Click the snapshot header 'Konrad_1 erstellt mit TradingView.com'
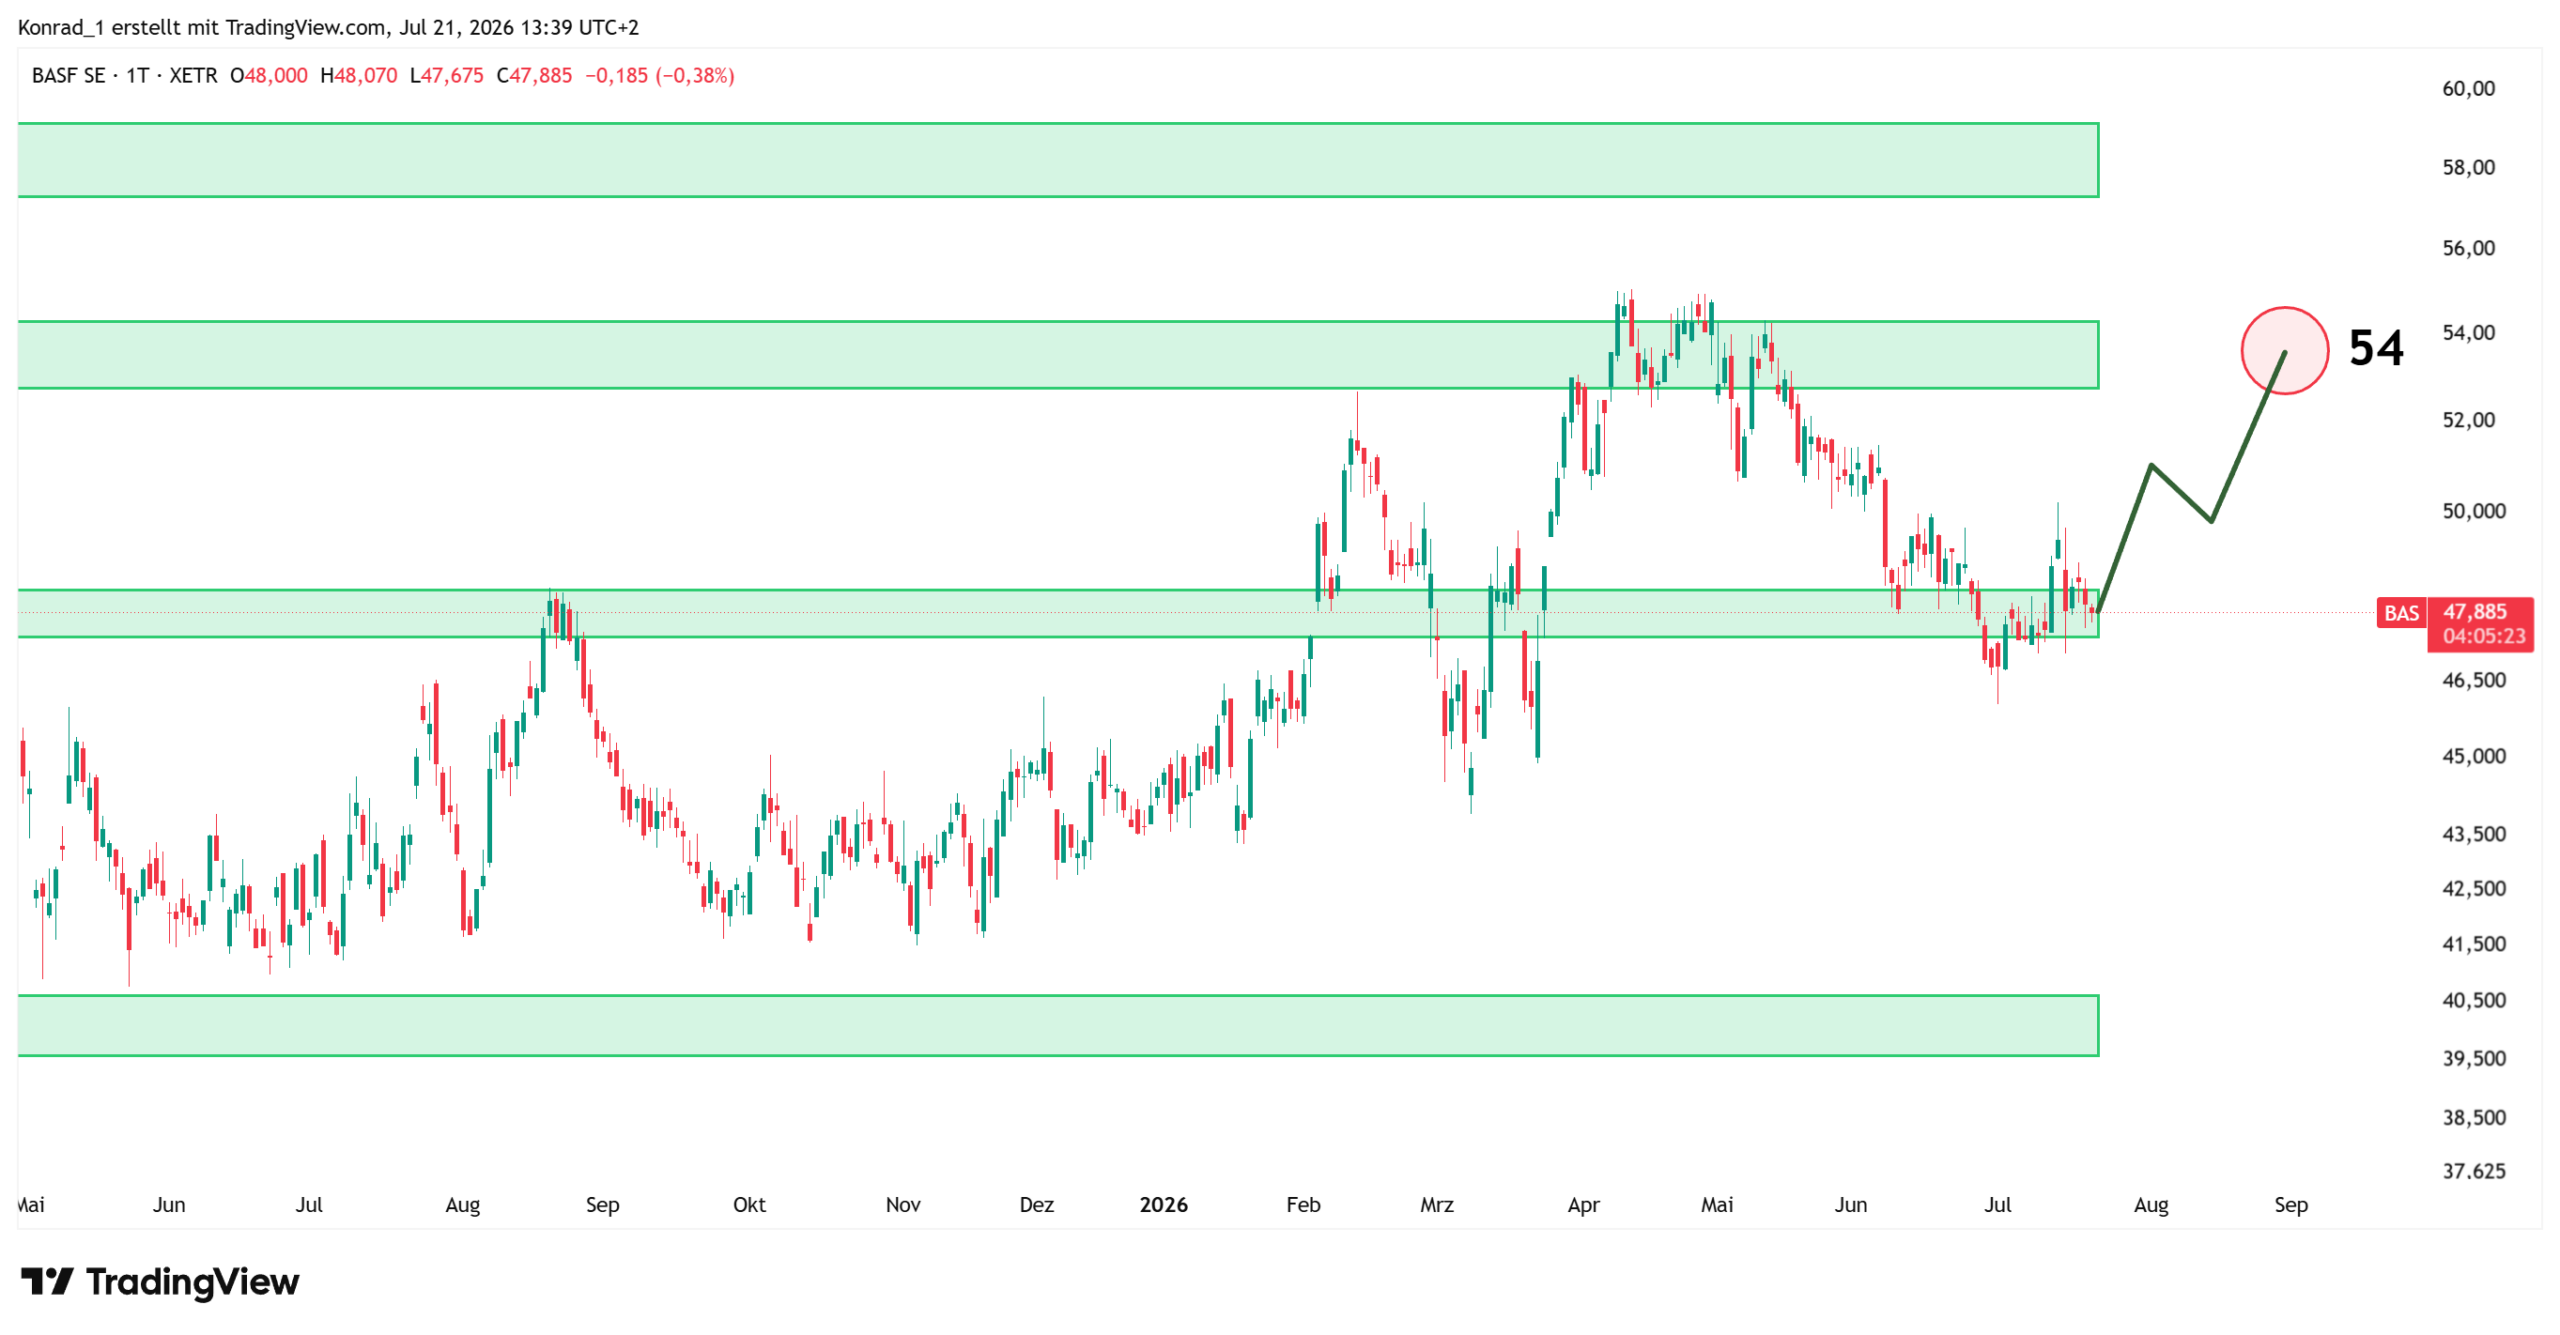 [x=203, y=27]
